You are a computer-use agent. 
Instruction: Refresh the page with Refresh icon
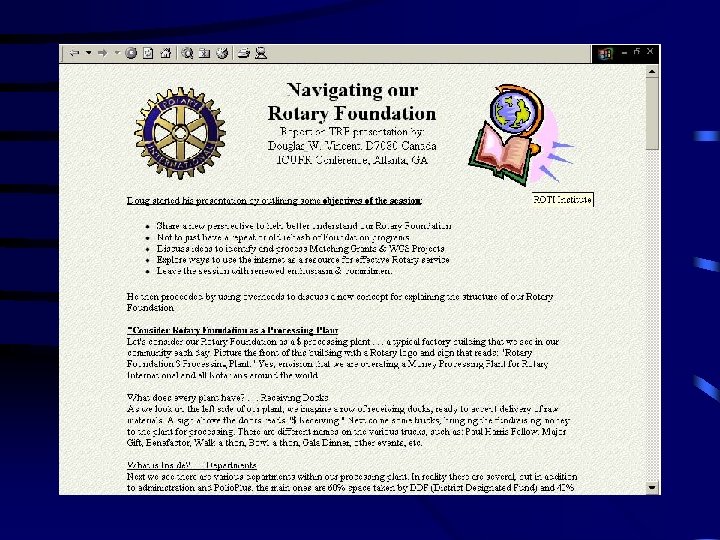point(148,53)
